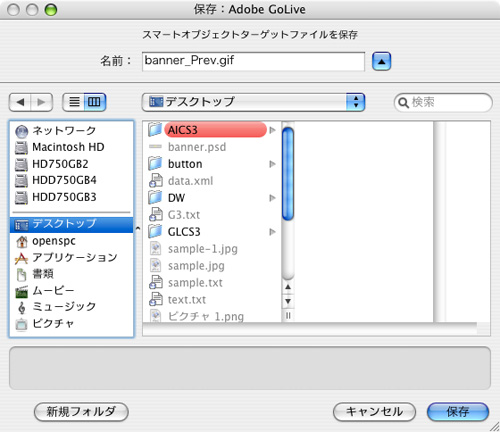Select the ネットワーク sidebar icon

coord(22,131)
